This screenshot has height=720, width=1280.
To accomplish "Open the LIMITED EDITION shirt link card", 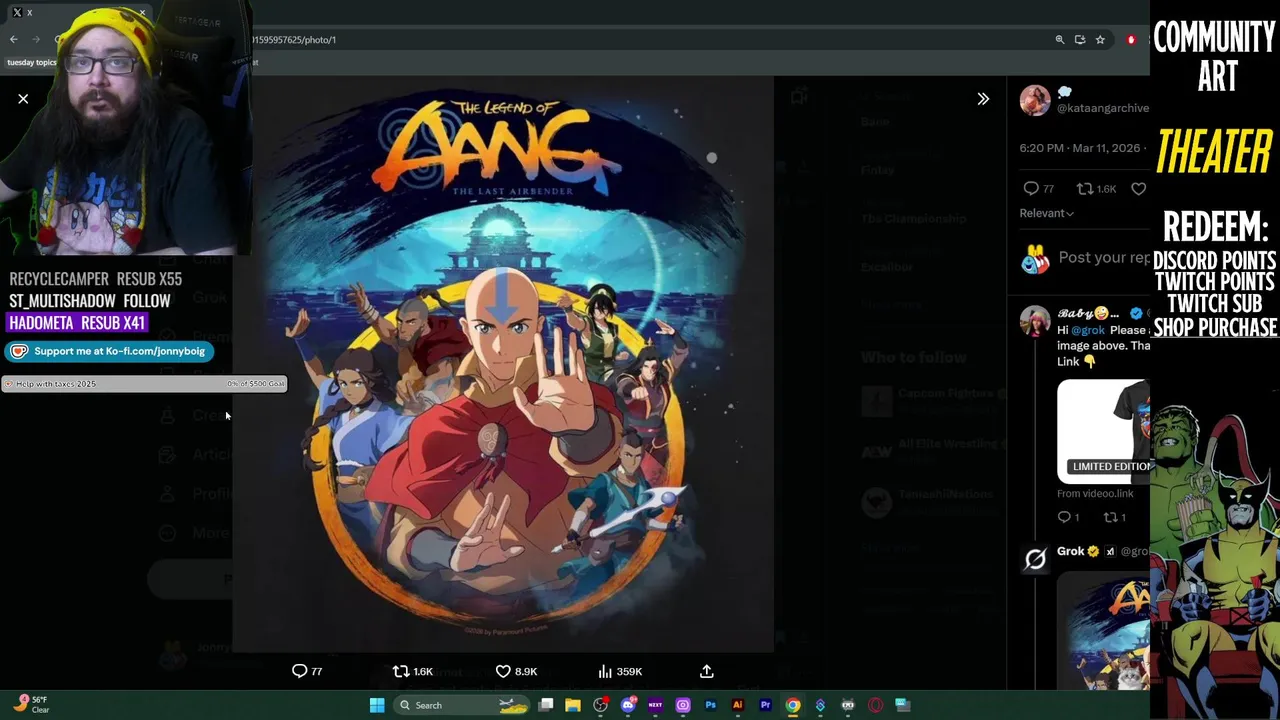I will [1104, 431].
